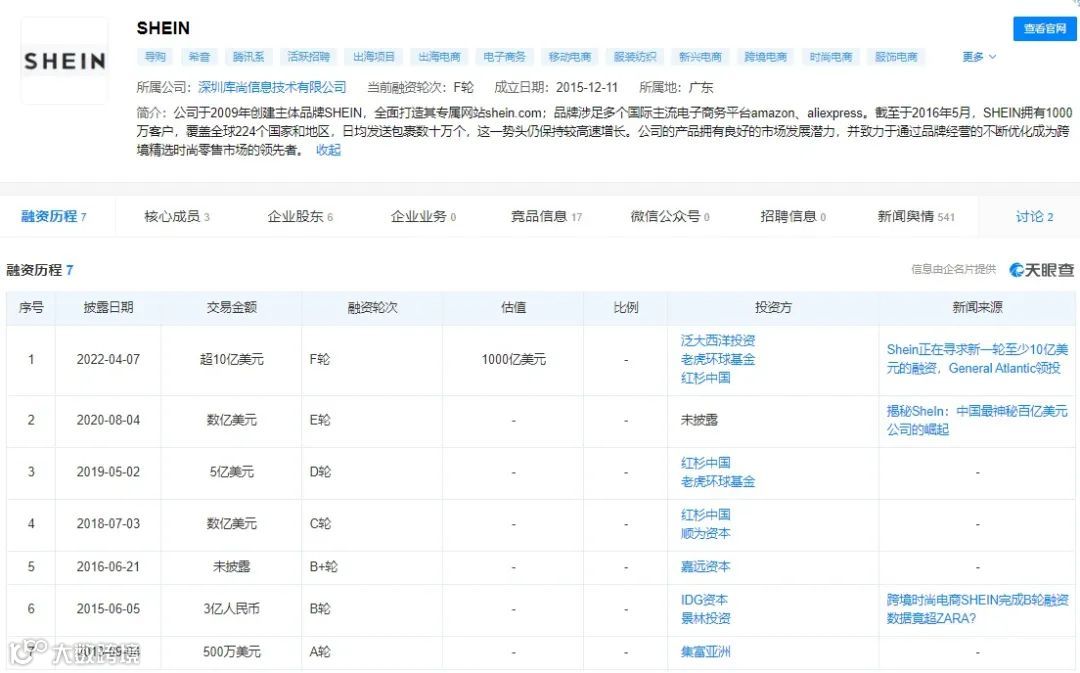Select the 导购 tag
This screenshot has height=673, width=1080.
coord(155,56)
